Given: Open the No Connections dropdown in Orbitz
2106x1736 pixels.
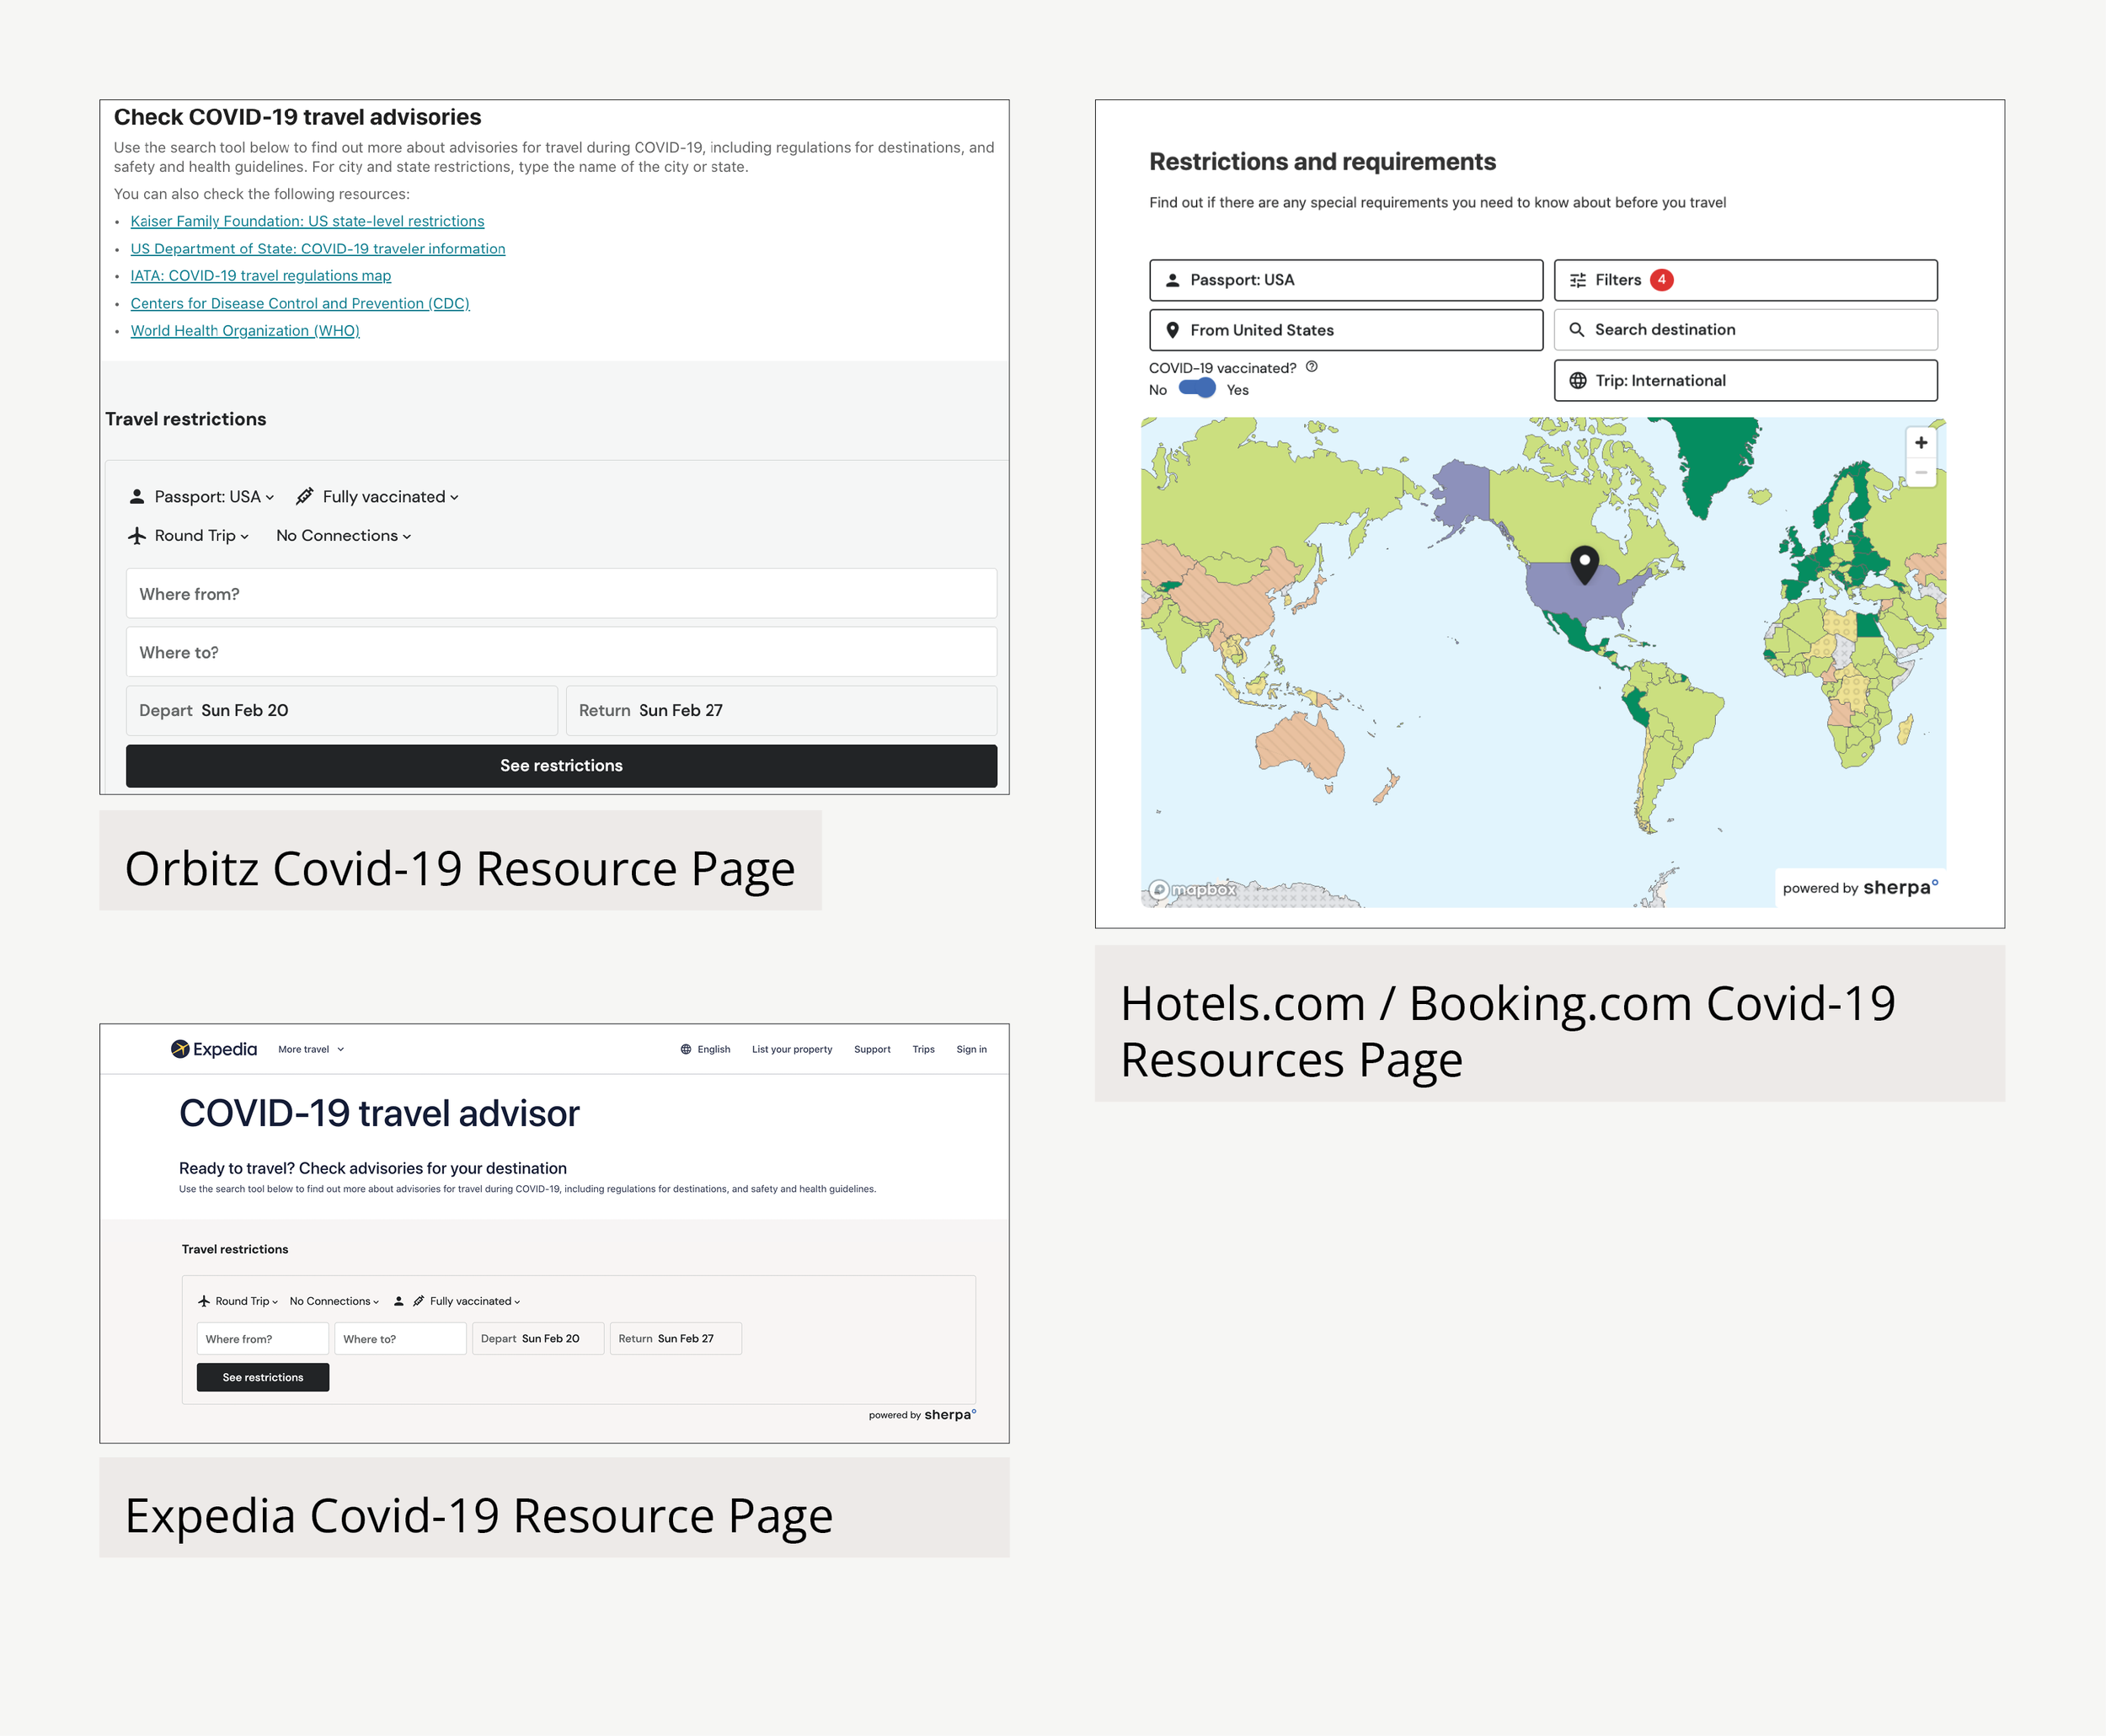Looking at the screenshot, I should 343,536.
